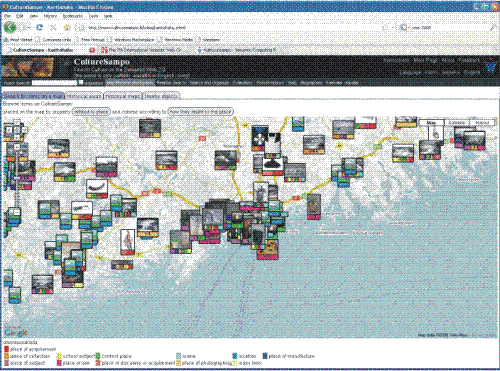This screenshot has width=500, height=371.
Task: Zoom out with the map minus button
Action: pos(16,212)
